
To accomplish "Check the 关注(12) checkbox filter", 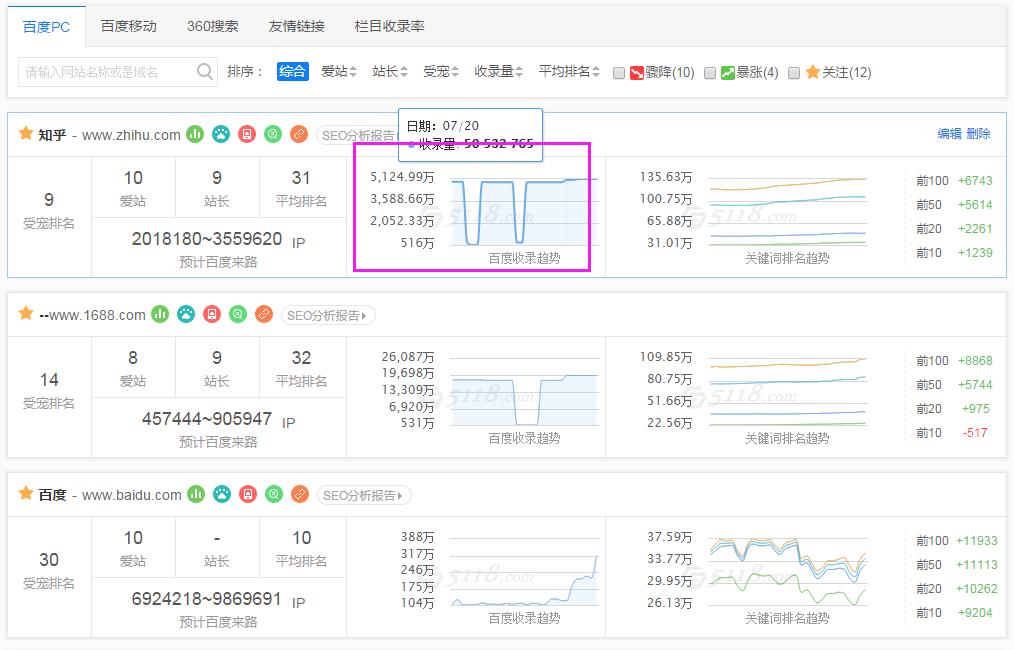I will point(794,72).
